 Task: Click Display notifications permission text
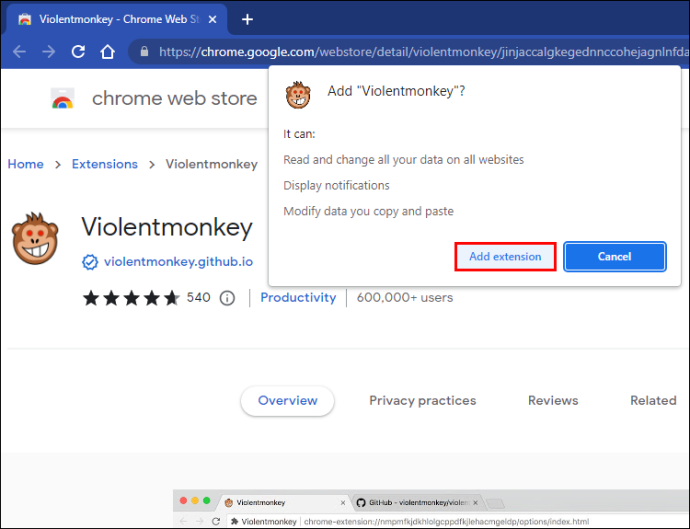[x=336, y=185]
